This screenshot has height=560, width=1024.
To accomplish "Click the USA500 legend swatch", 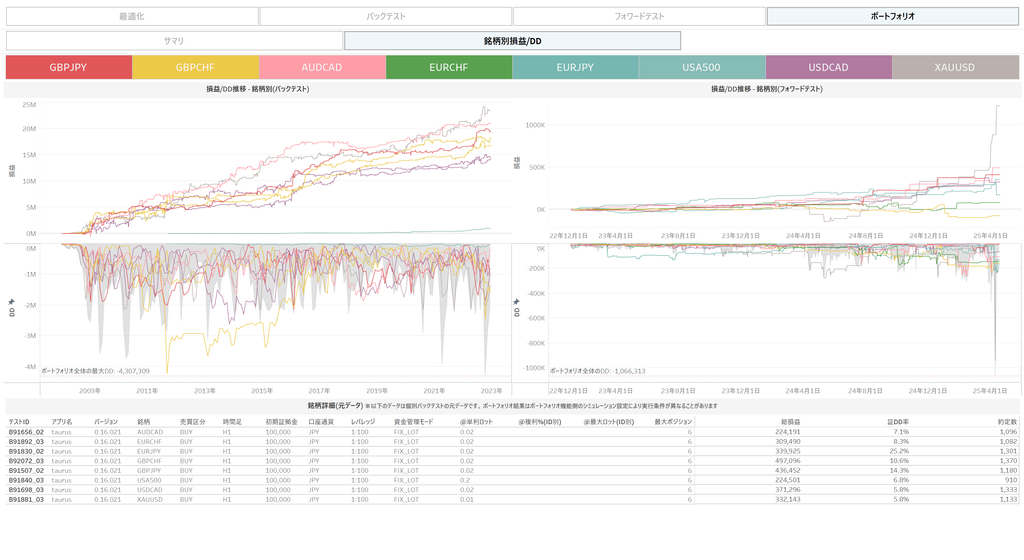I will pyautogui.click(x=702, y=67).
